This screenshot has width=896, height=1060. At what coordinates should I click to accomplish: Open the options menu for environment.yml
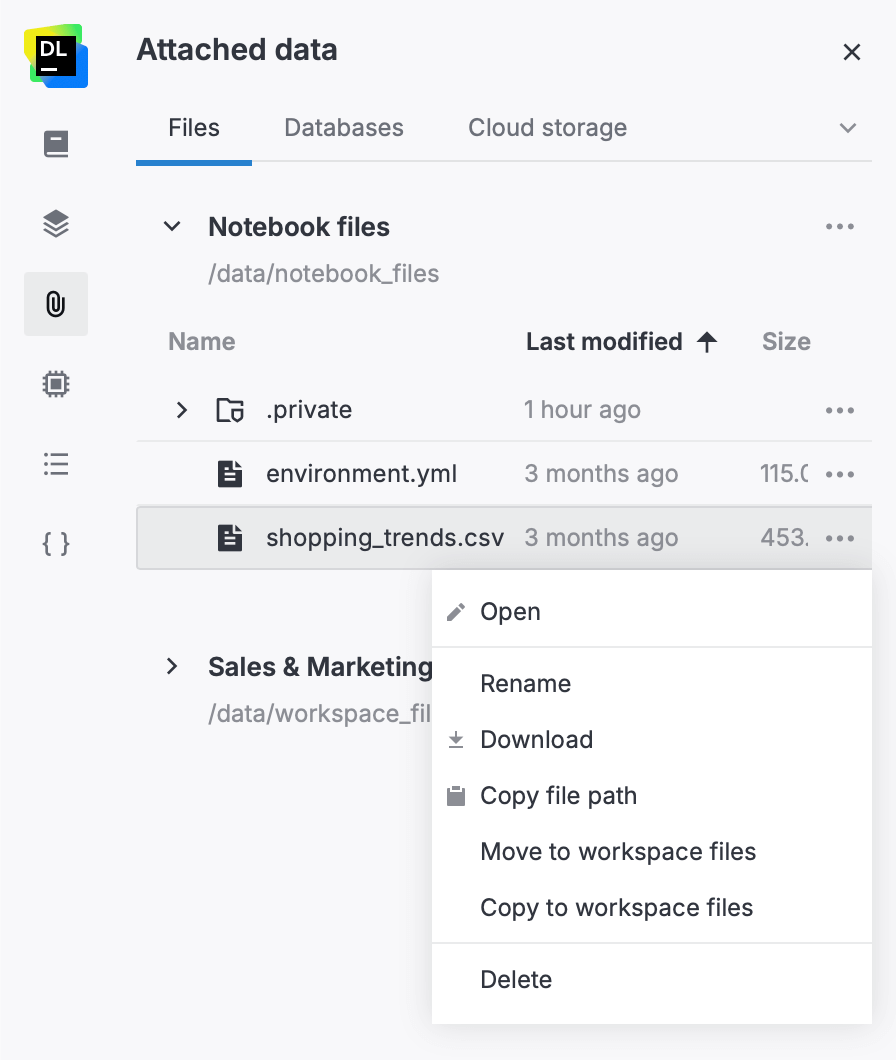pyautogui.click(x=839, y=473)
